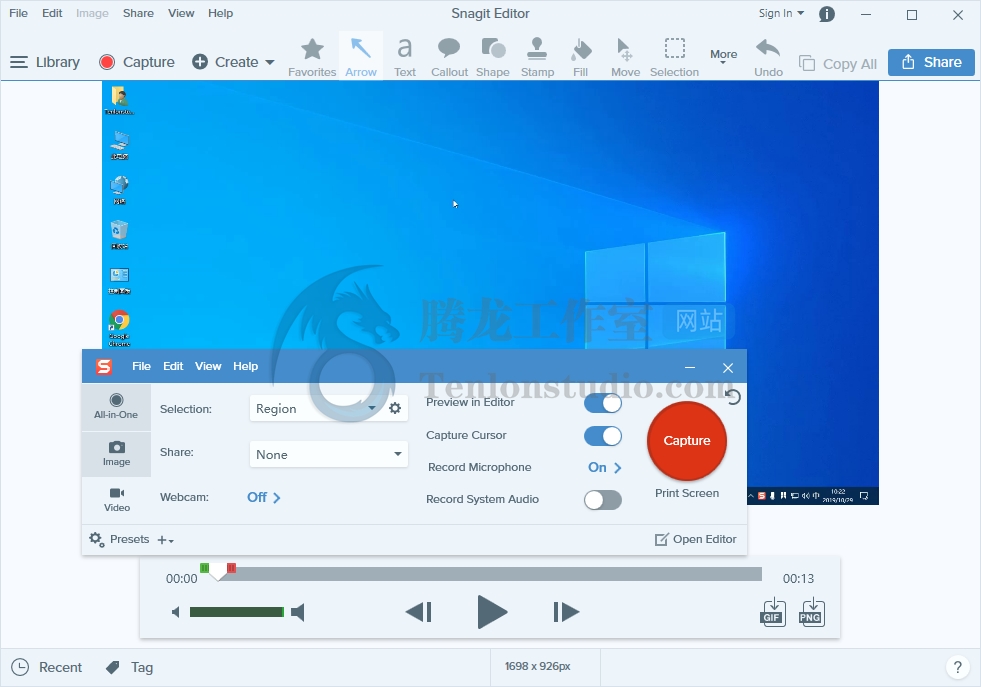Open Help menu in capture window
The height and width of the screenshot is (687, 981).
coord(245,366)
